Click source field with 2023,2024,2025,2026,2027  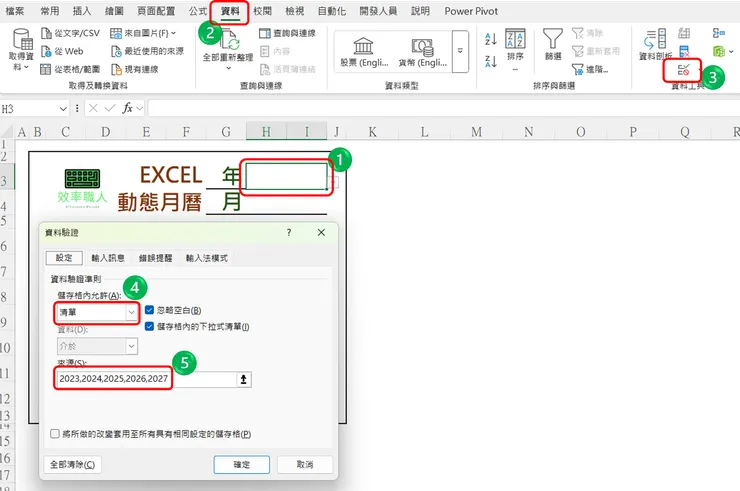click(x=146, y=379)
